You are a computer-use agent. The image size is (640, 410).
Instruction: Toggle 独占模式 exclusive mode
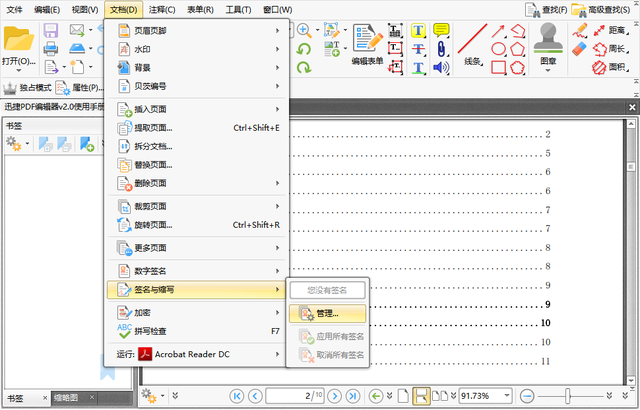click(x=27, y=87)
